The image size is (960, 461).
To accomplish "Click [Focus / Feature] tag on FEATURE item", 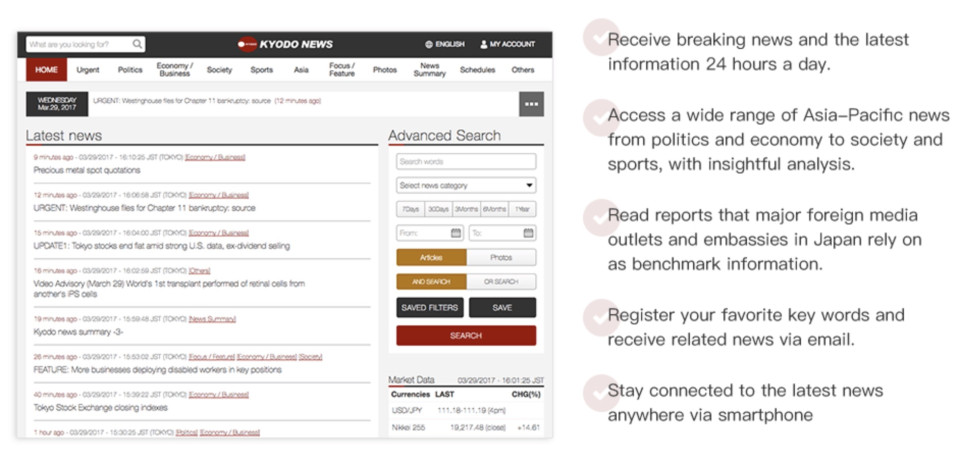I will pyautogui.click(x=211, y=357).
